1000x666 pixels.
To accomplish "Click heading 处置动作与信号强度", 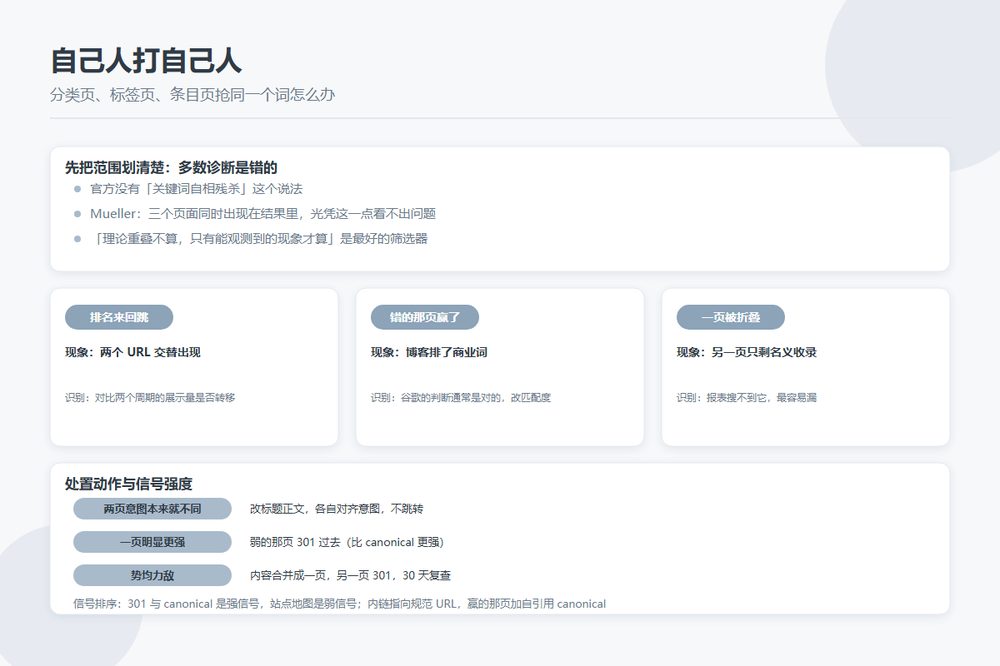I will pyautogui.click(x=129, y=484).
